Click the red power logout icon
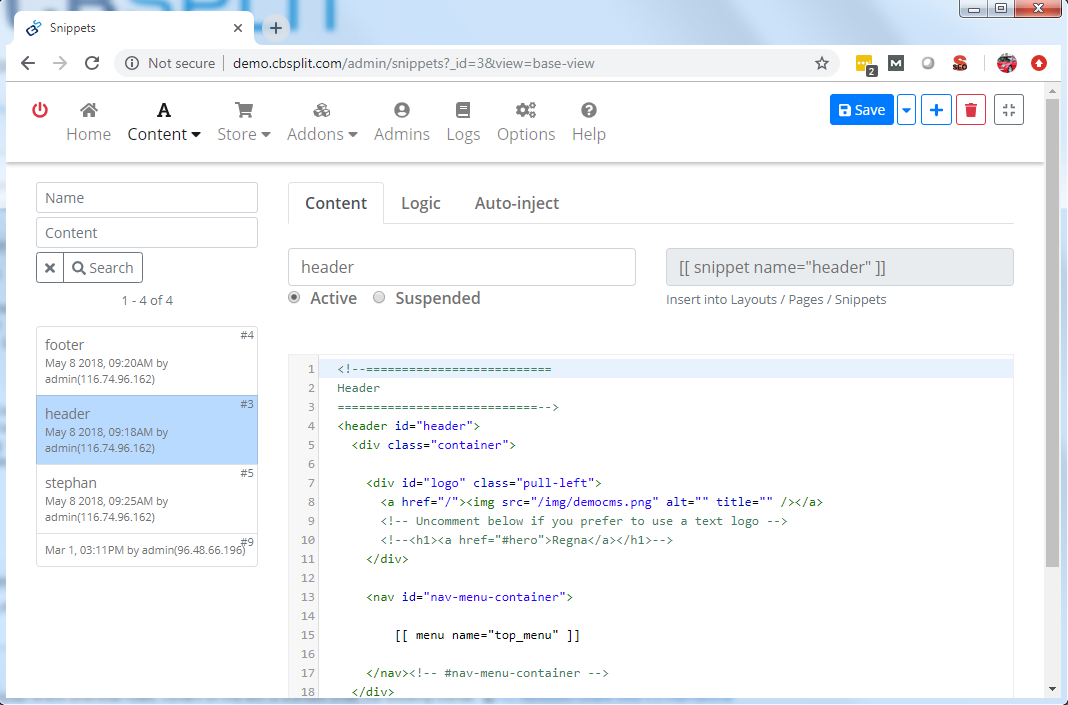 pos(40,110)
